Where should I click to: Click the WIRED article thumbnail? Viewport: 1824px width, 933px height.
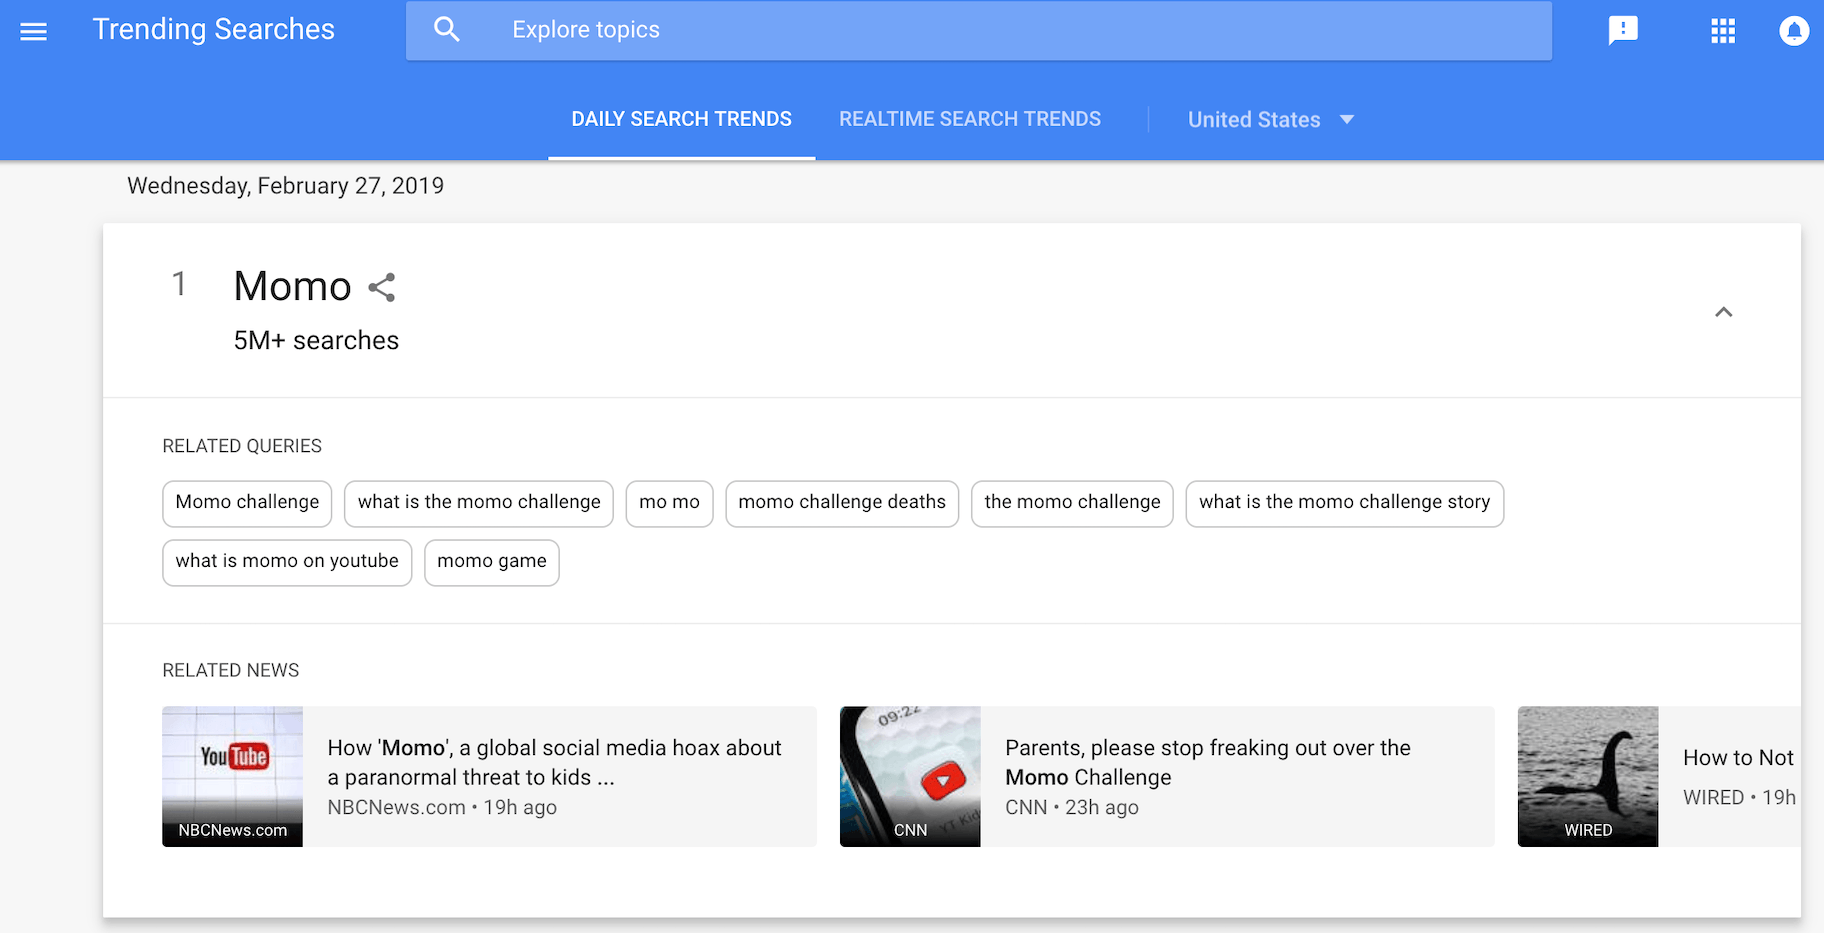coord(1587,776)
